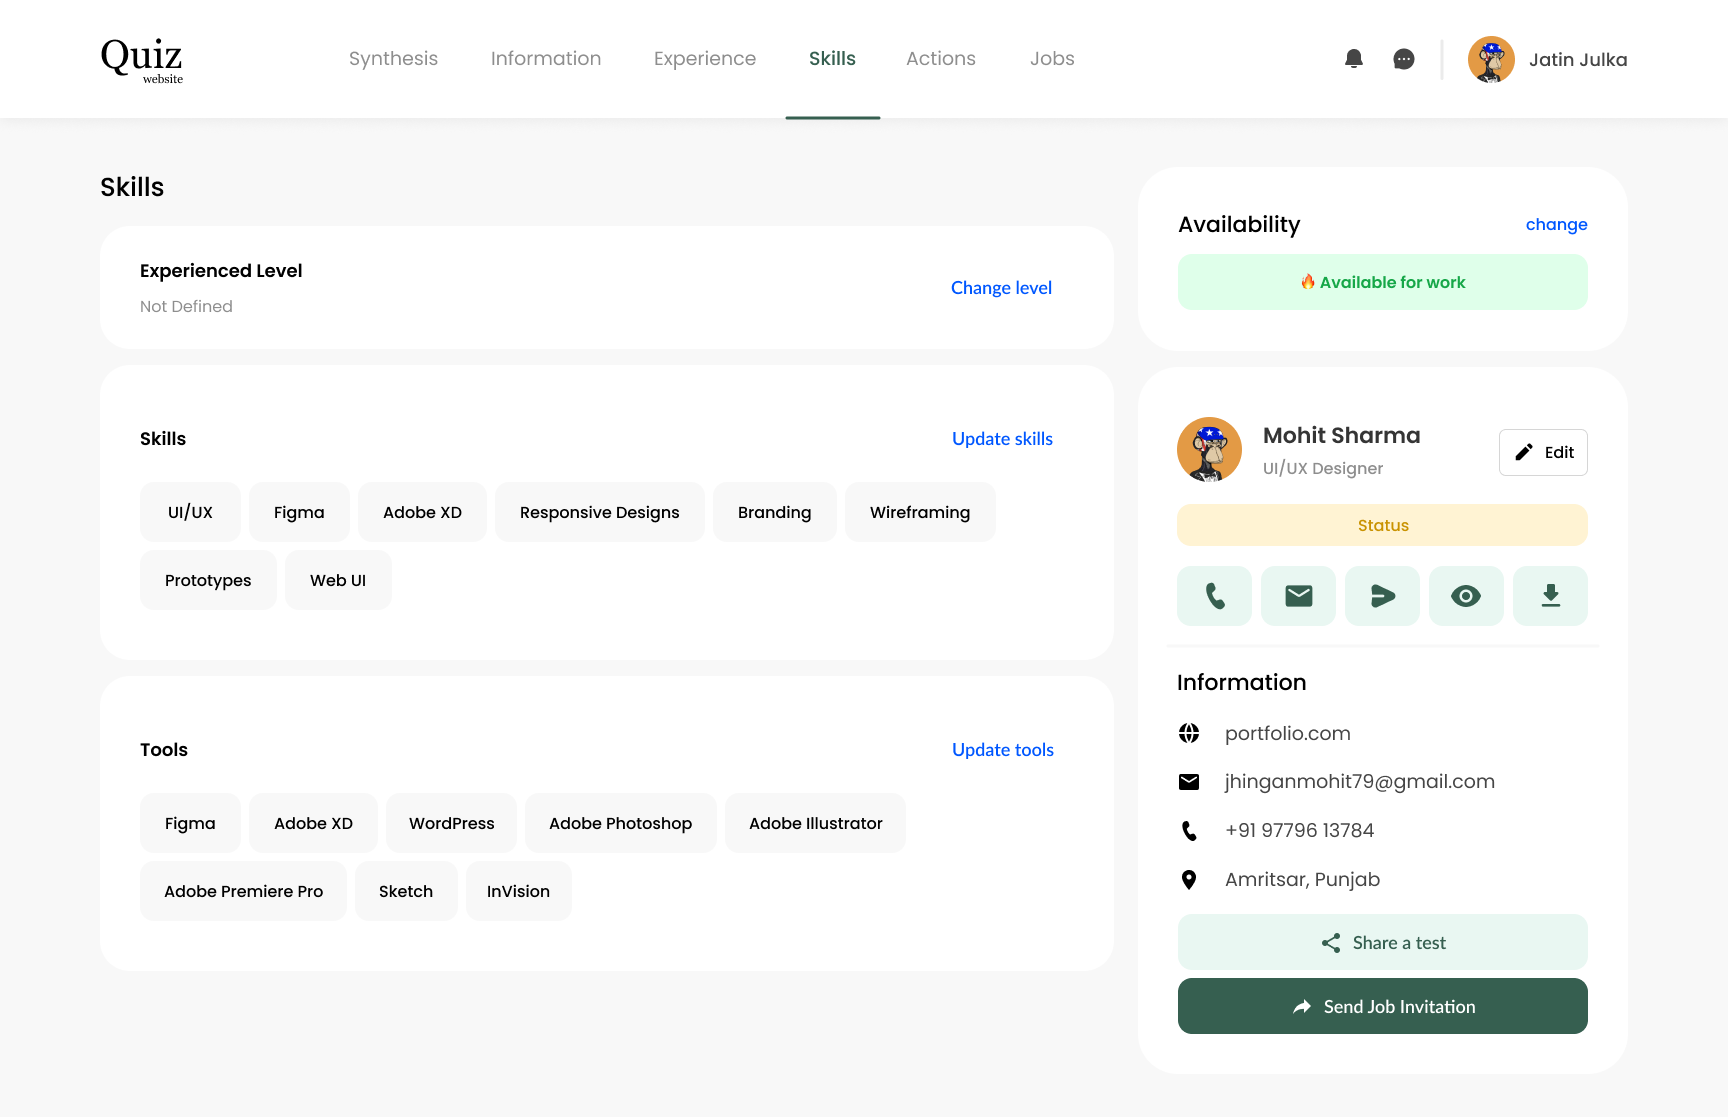Click the availability change link
The height and width of the screenshot is (1117, 1728).
(x=1556, y=225)
